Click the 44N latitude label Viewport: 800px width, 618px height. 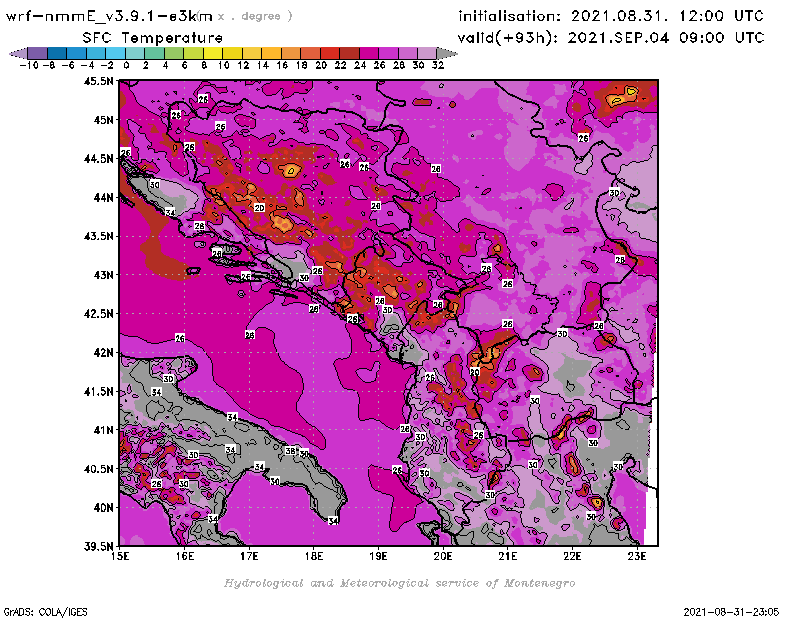click(x=103, y=197)
